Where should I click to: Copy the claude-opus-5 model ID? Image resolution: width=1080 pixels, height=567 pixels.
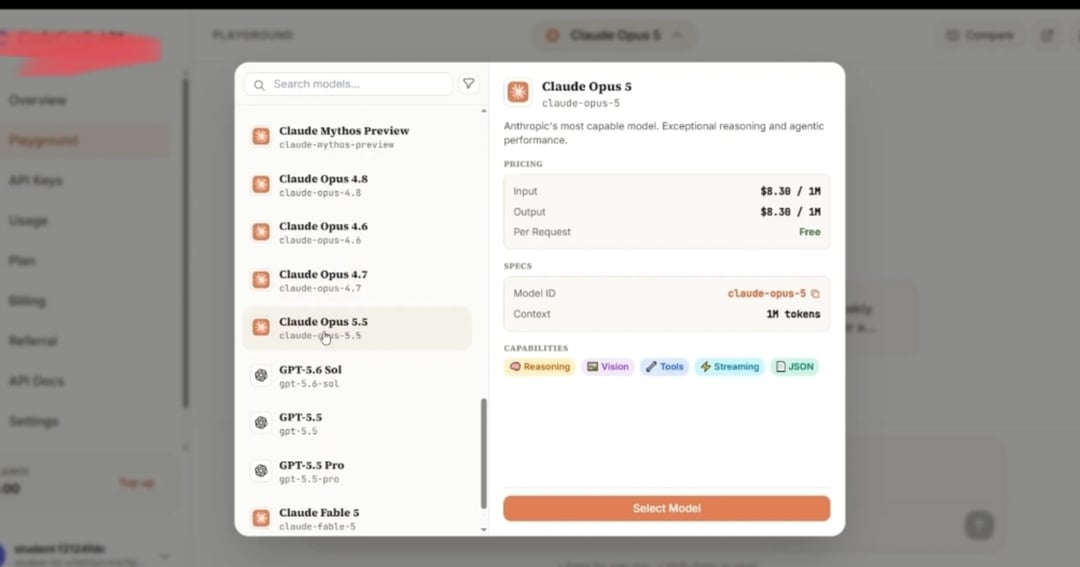[x=815, y=293]
